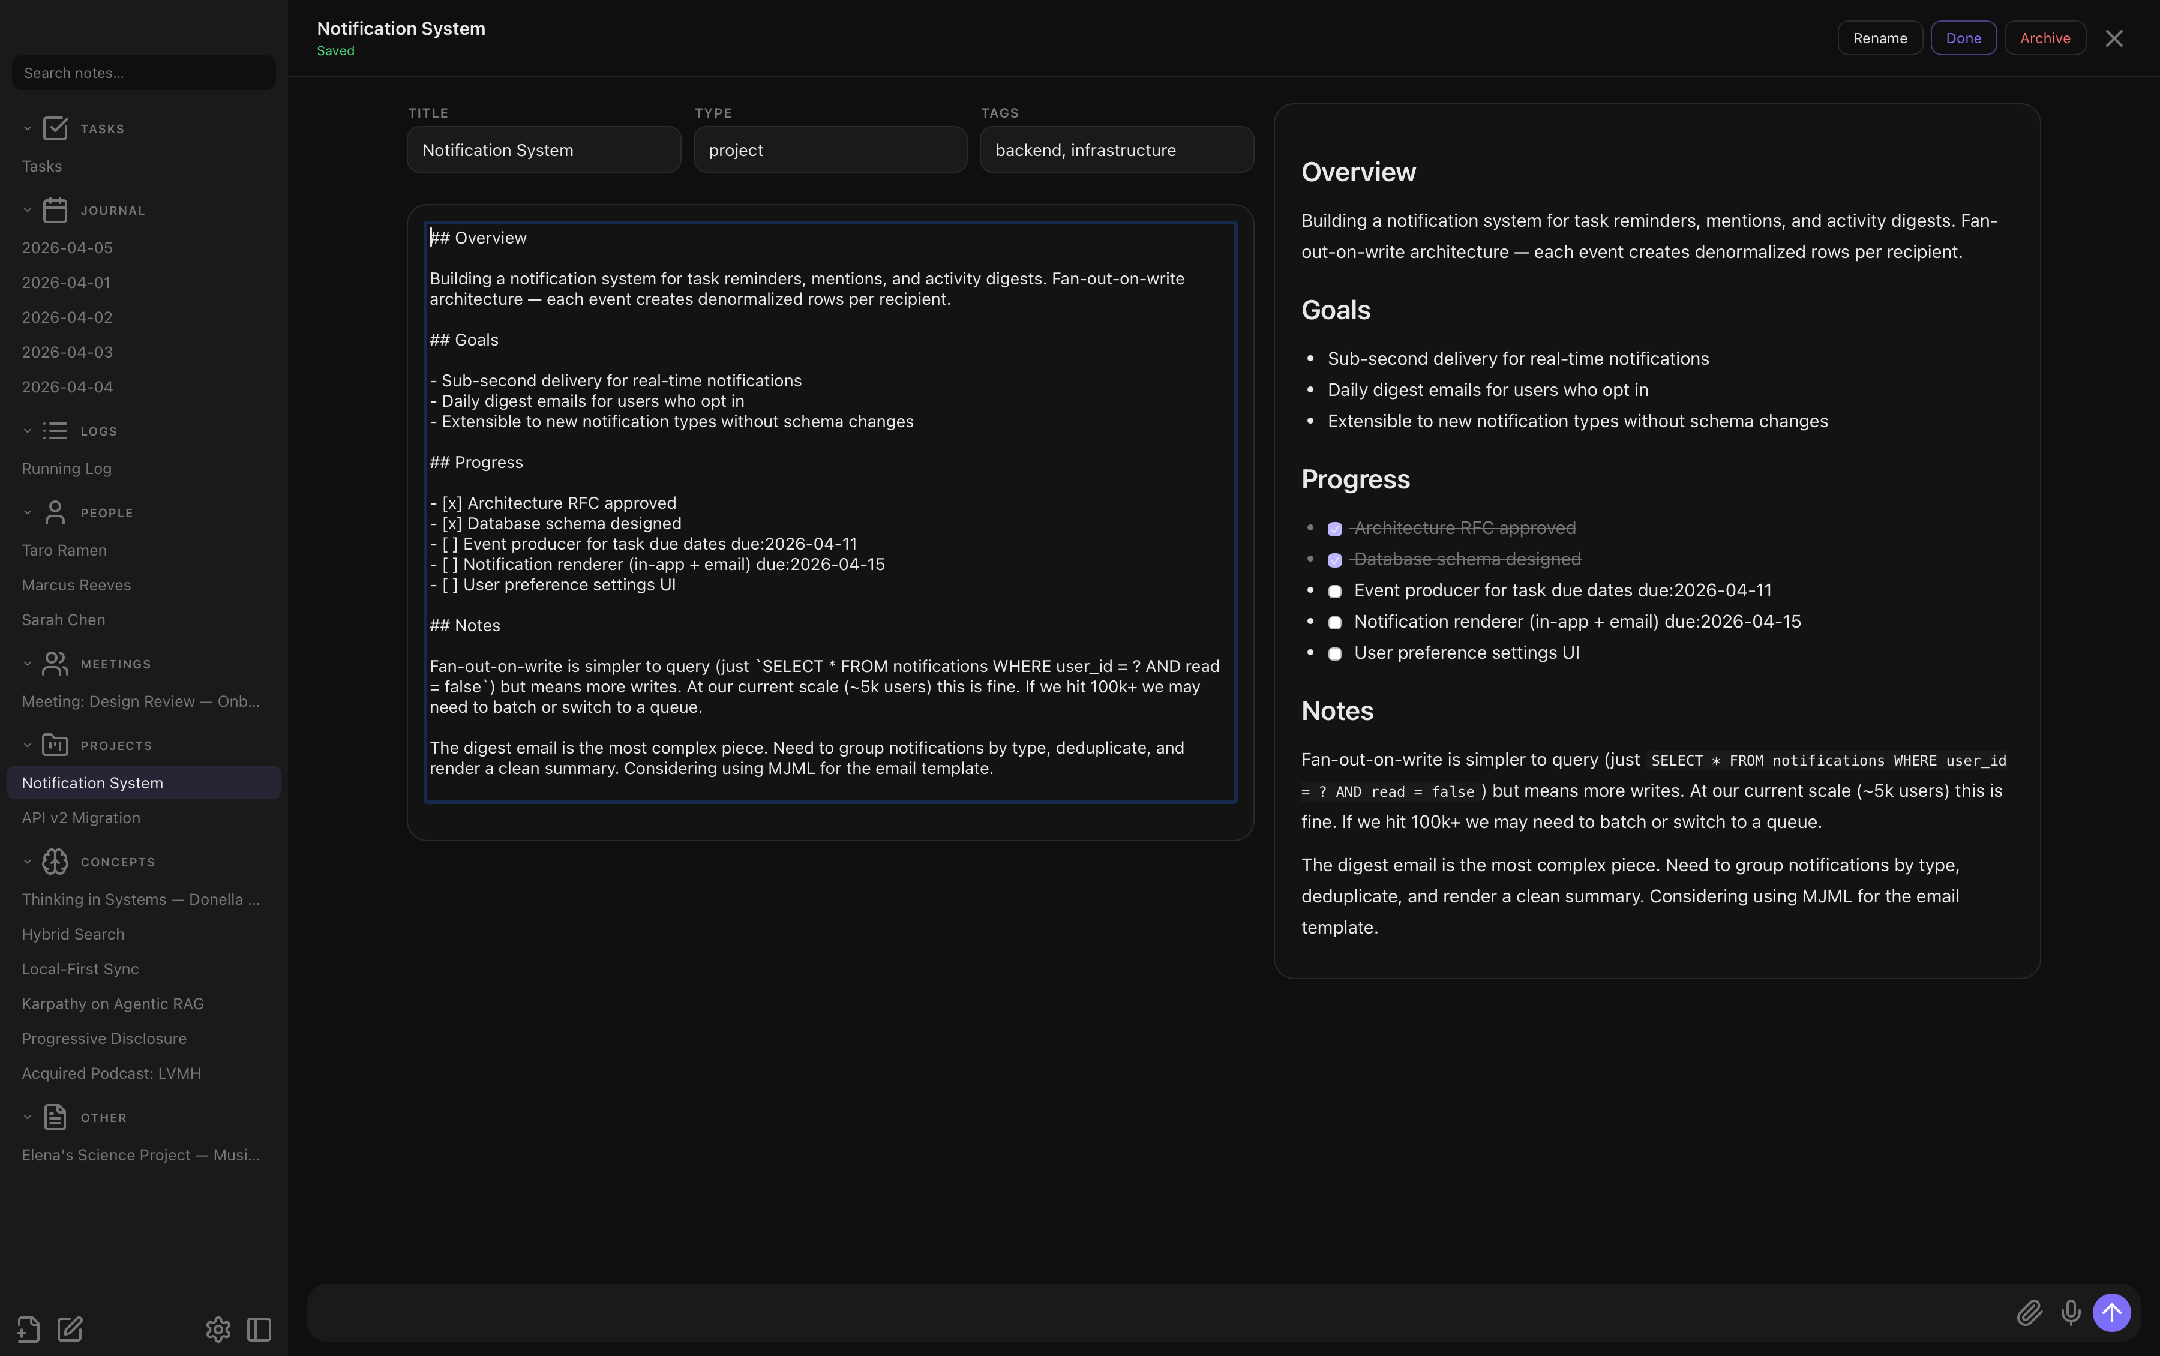
Task: Collapse the Tasks section chevron
Action: [x=28, y=129]
